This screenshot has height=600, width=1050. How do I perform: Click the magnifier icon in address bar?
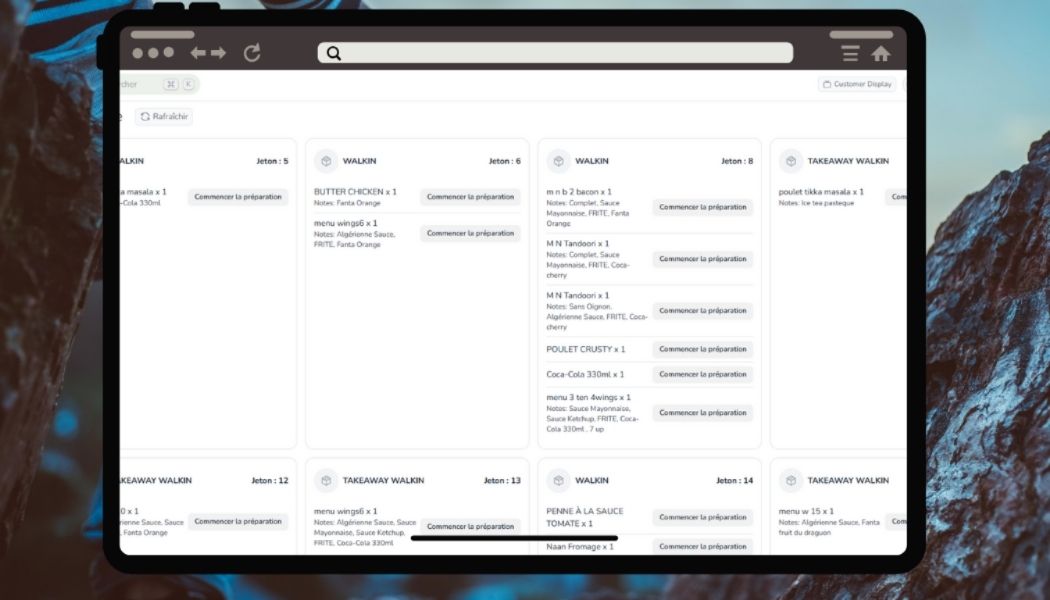point(334,53)
